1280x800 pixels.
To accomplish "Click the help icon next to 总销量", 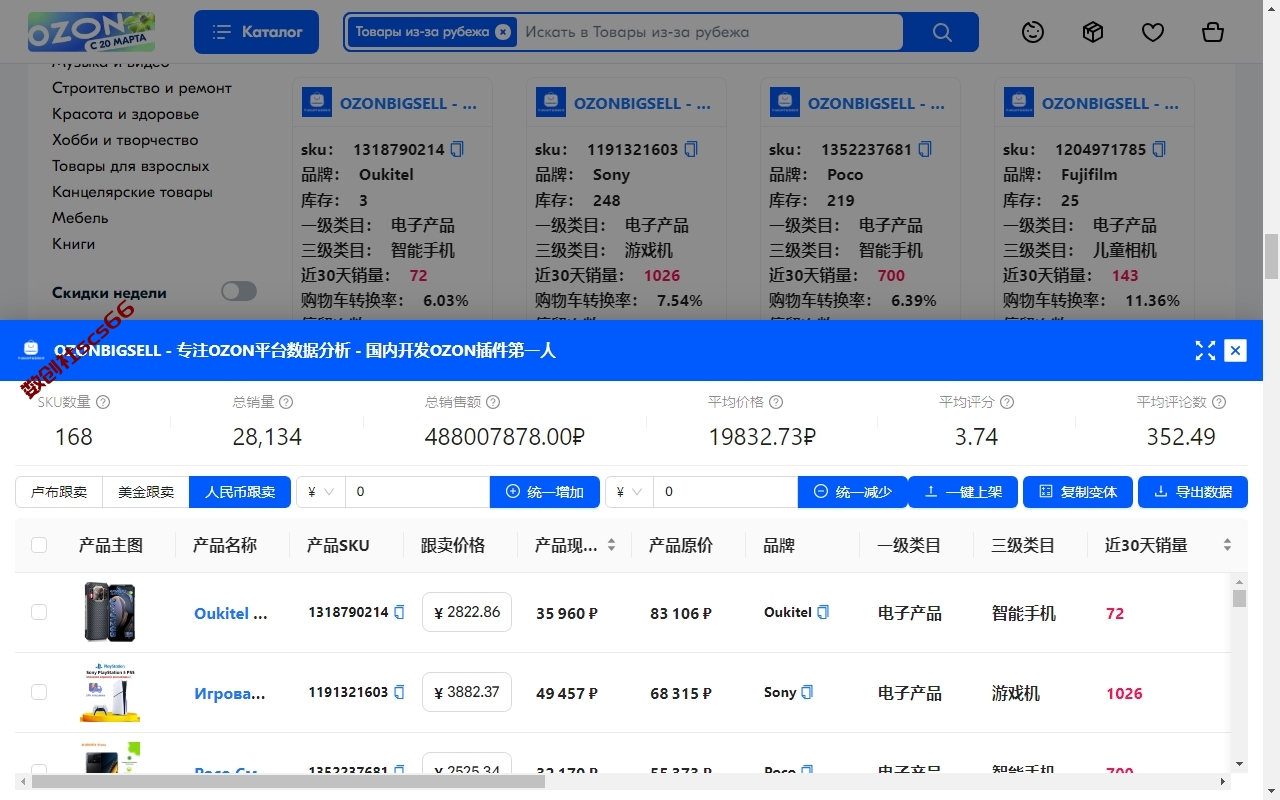I will pos(286,402).
